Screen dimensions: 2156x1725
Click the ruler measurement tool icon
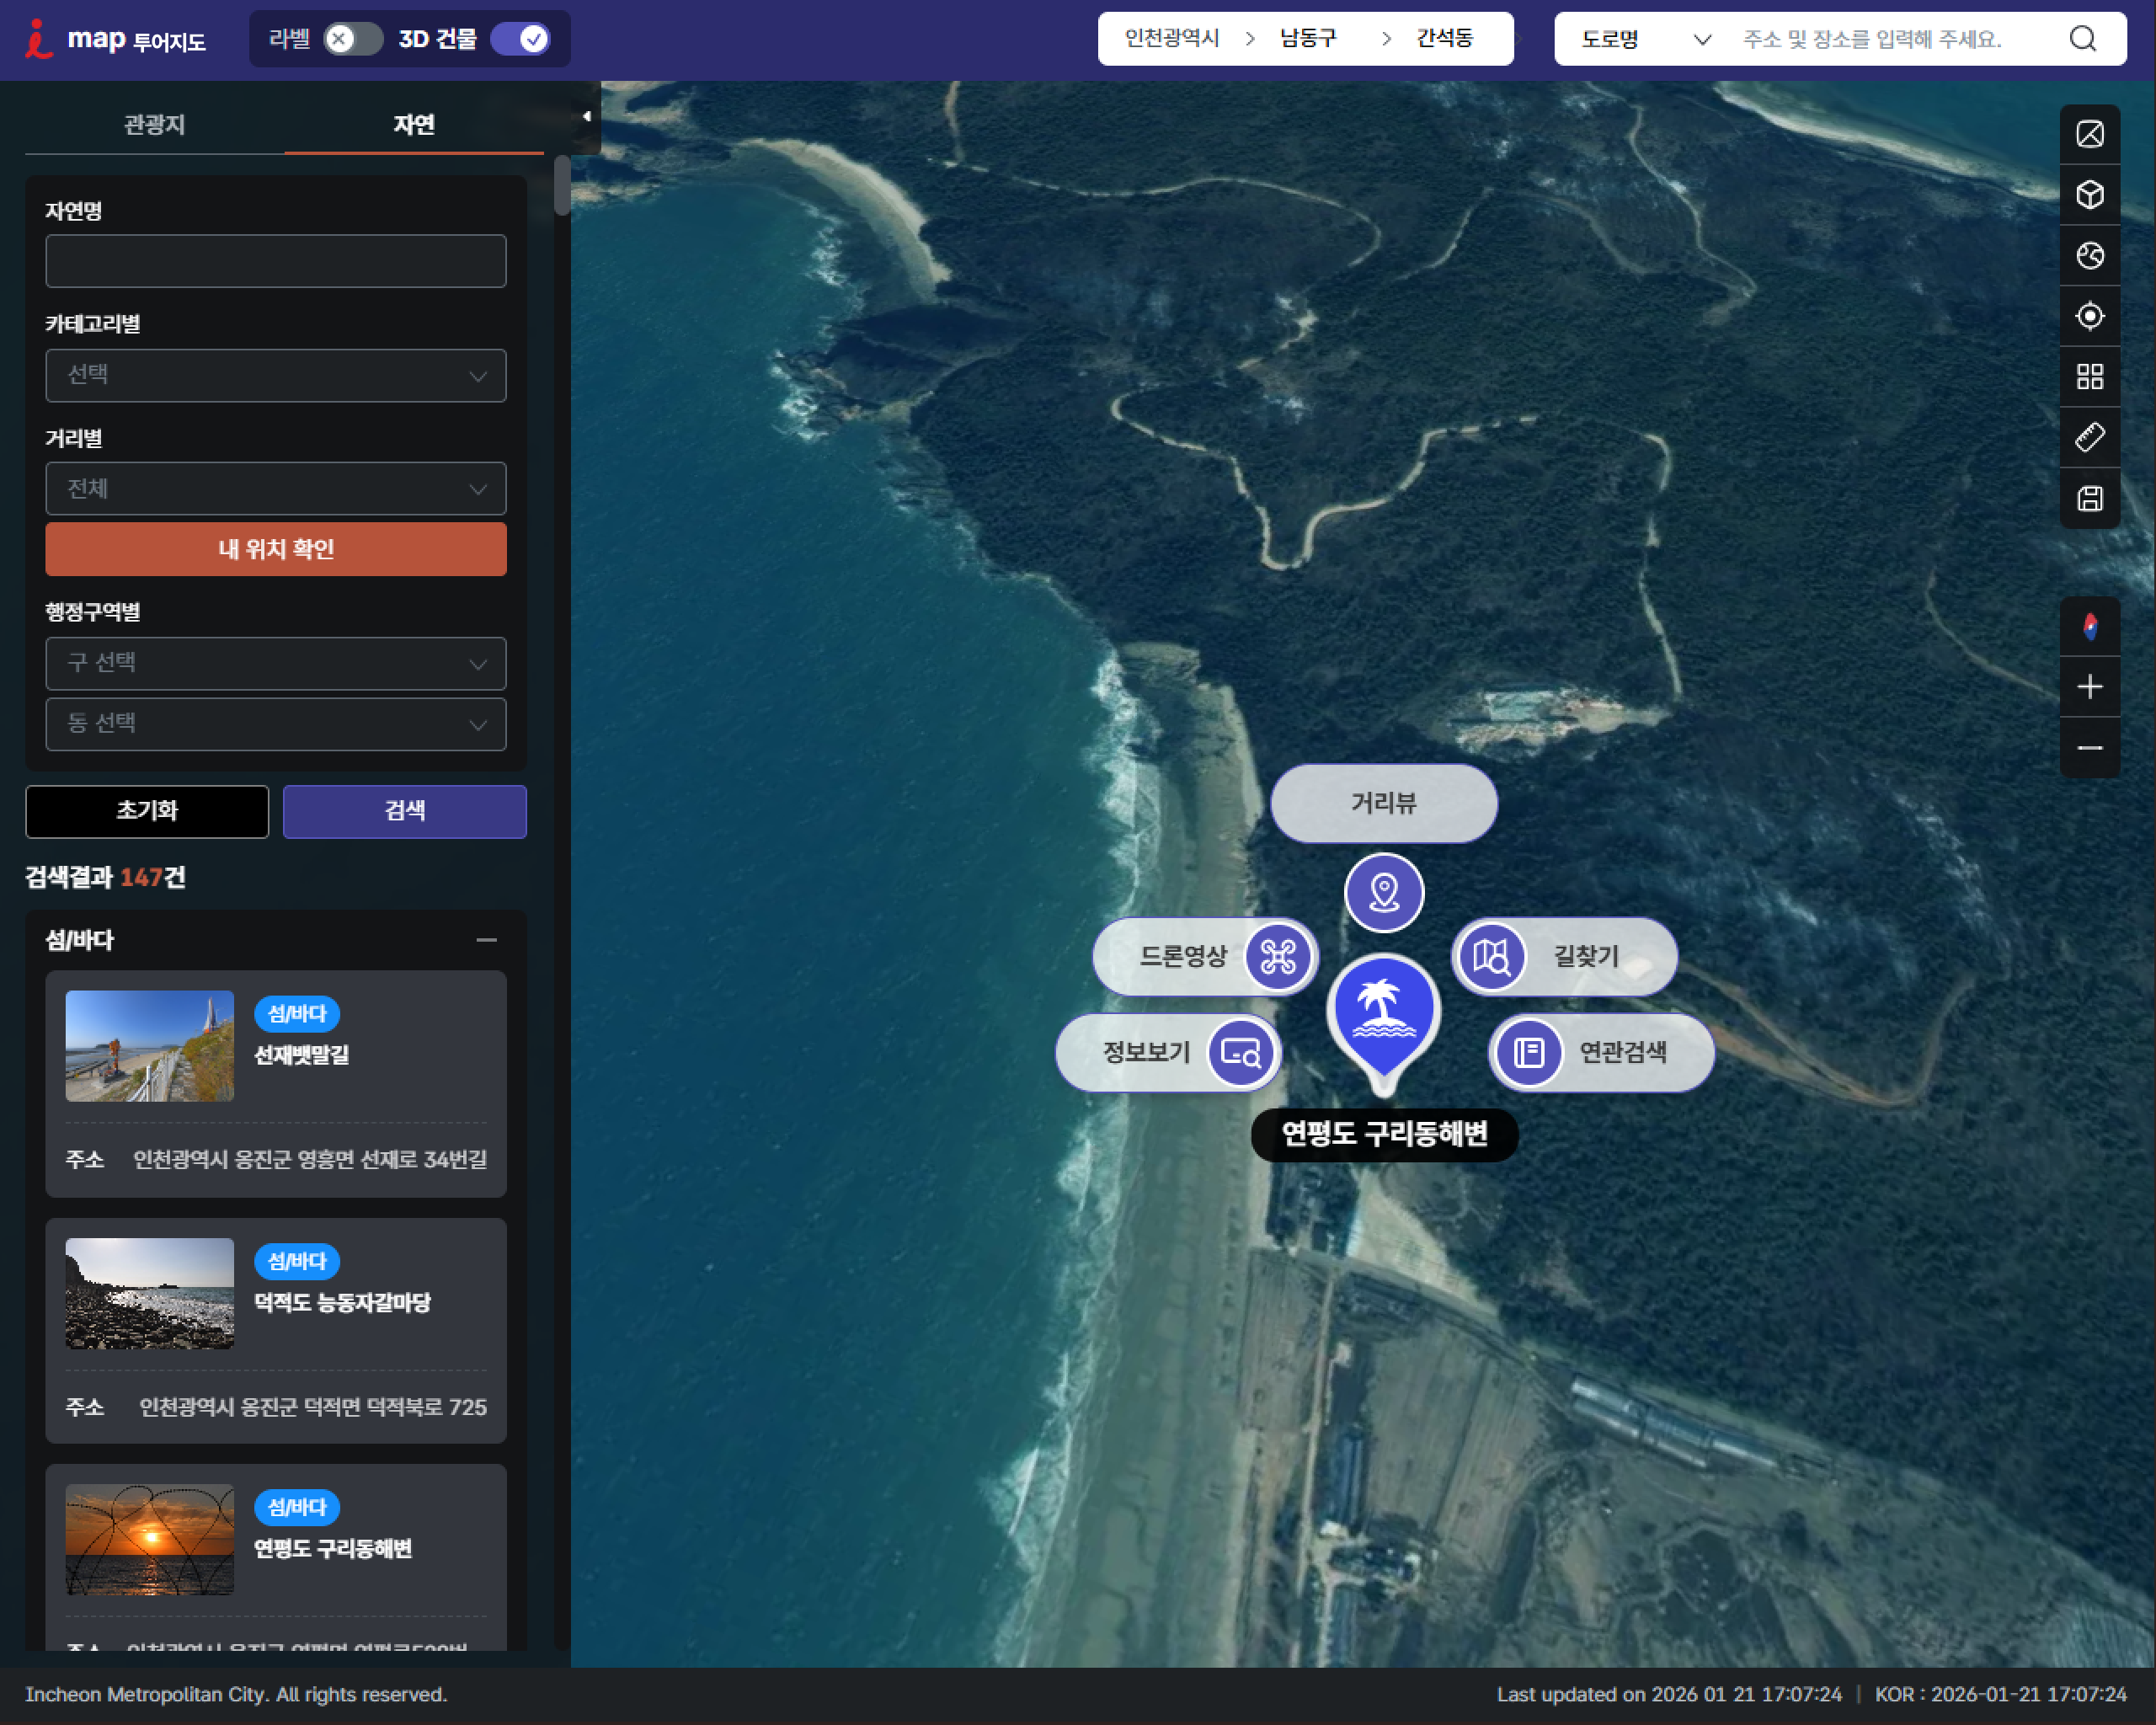pos(2089,437)
